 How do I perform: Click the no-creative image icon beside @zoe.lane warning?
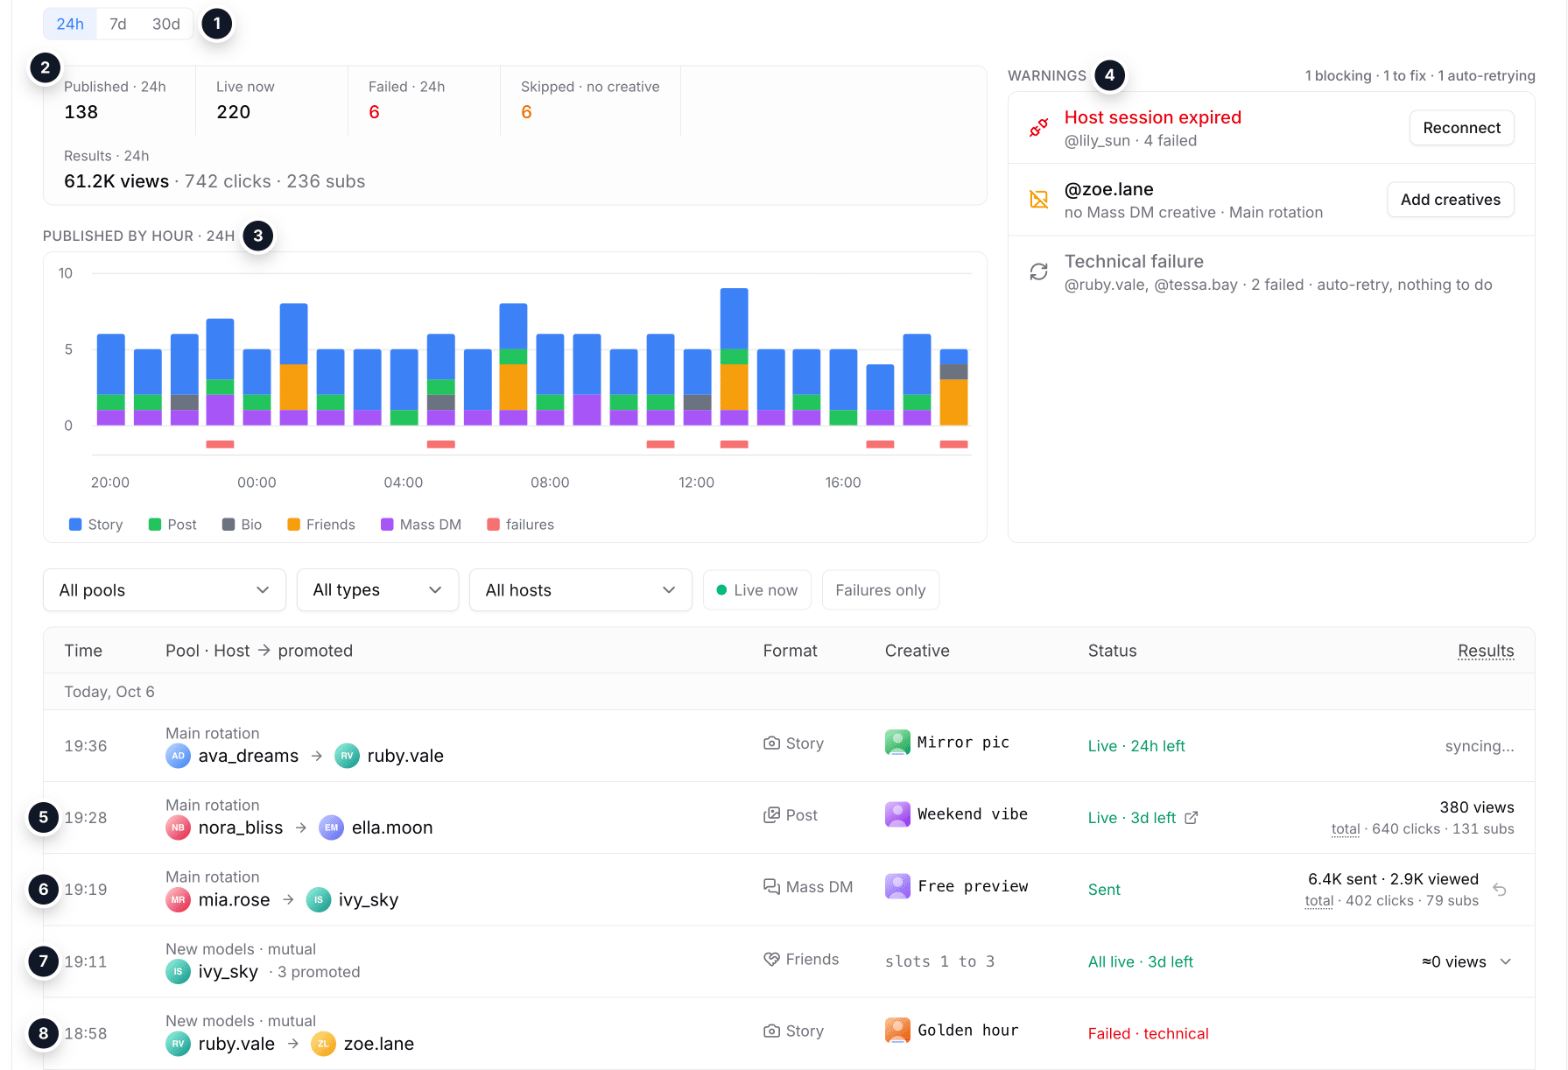pos(1039,200)
